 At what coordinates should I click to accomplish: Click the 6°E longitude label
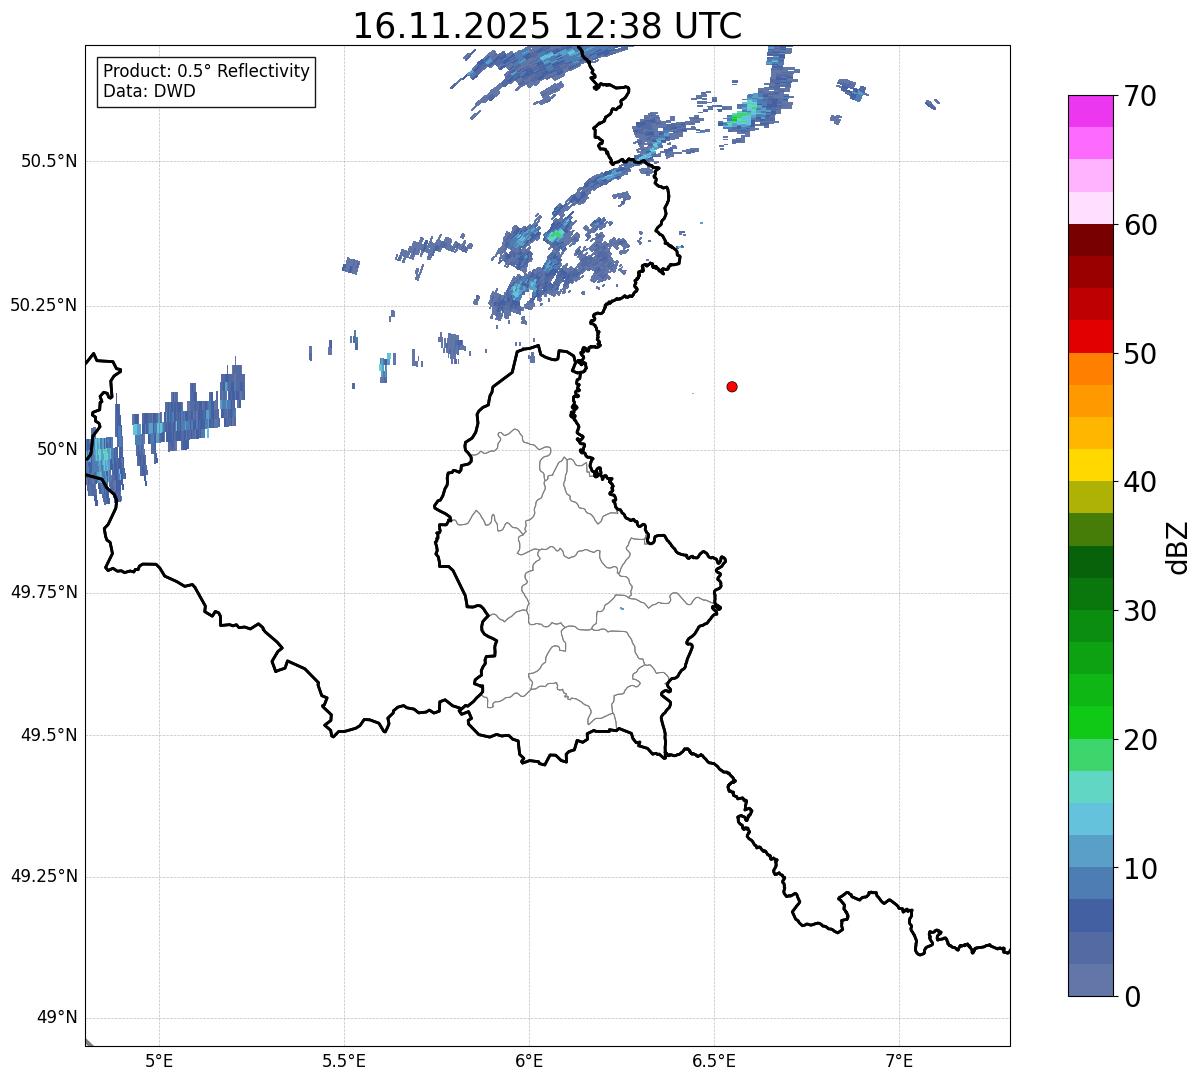(x=529, y=1060)
